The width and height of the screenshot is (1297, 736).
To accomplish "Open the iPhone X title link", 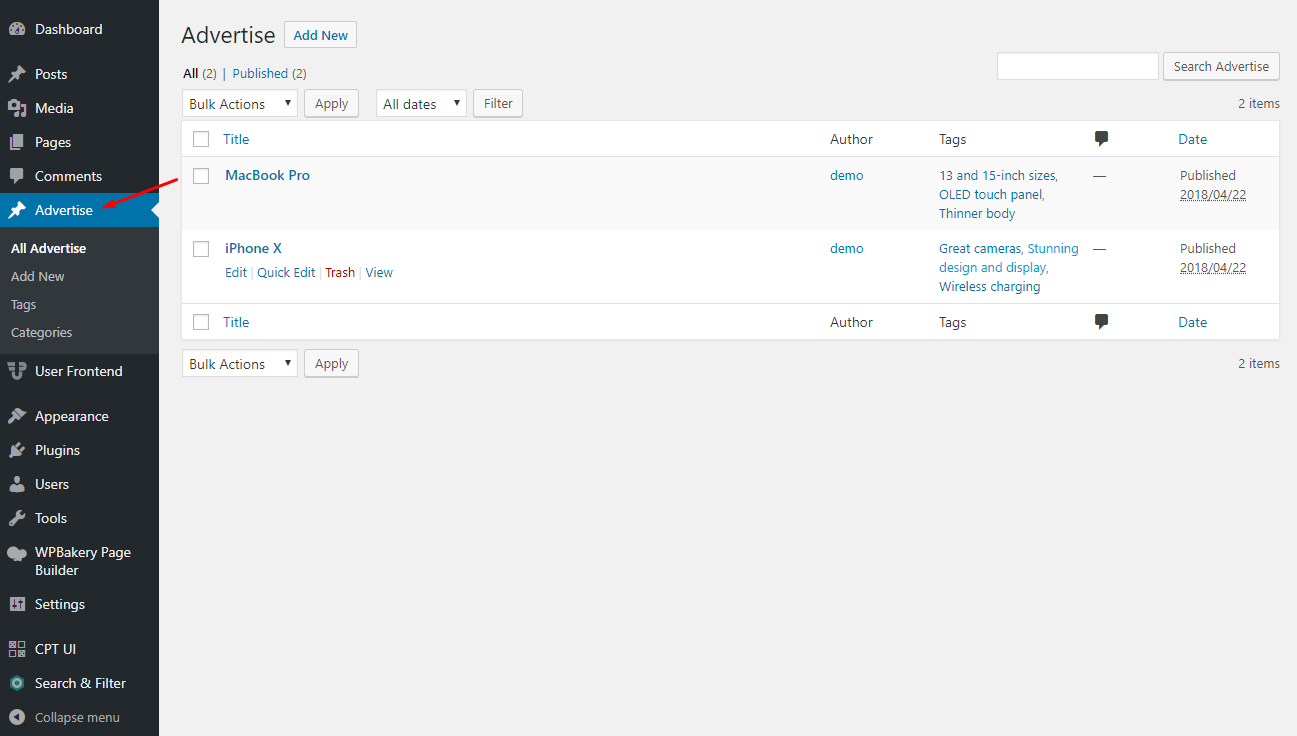I will tap(253, 248).
